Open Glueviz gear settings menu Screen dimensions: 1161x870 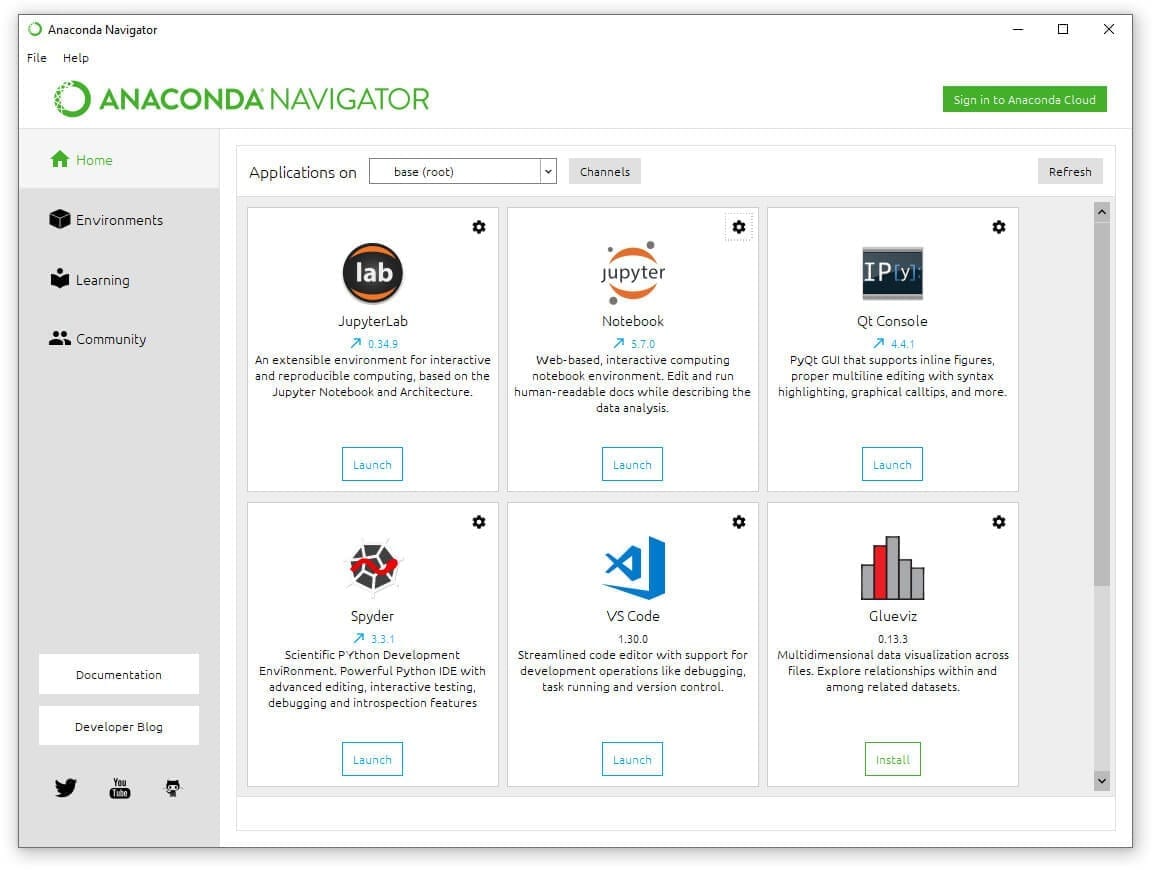click(998, 522)
